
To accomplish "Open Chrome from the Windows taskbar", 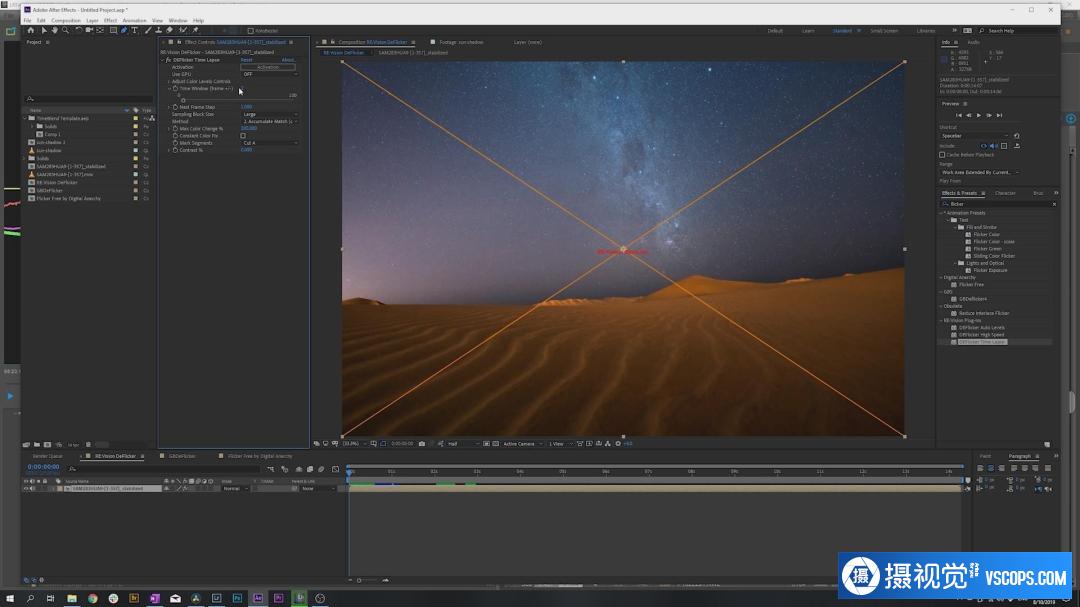I will tap(92, 598).
